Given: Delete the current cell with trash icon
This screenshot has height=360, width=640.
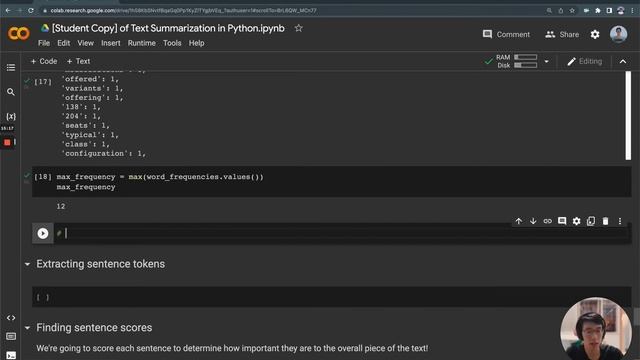Looking at the screenshot, I should (605, 221).
